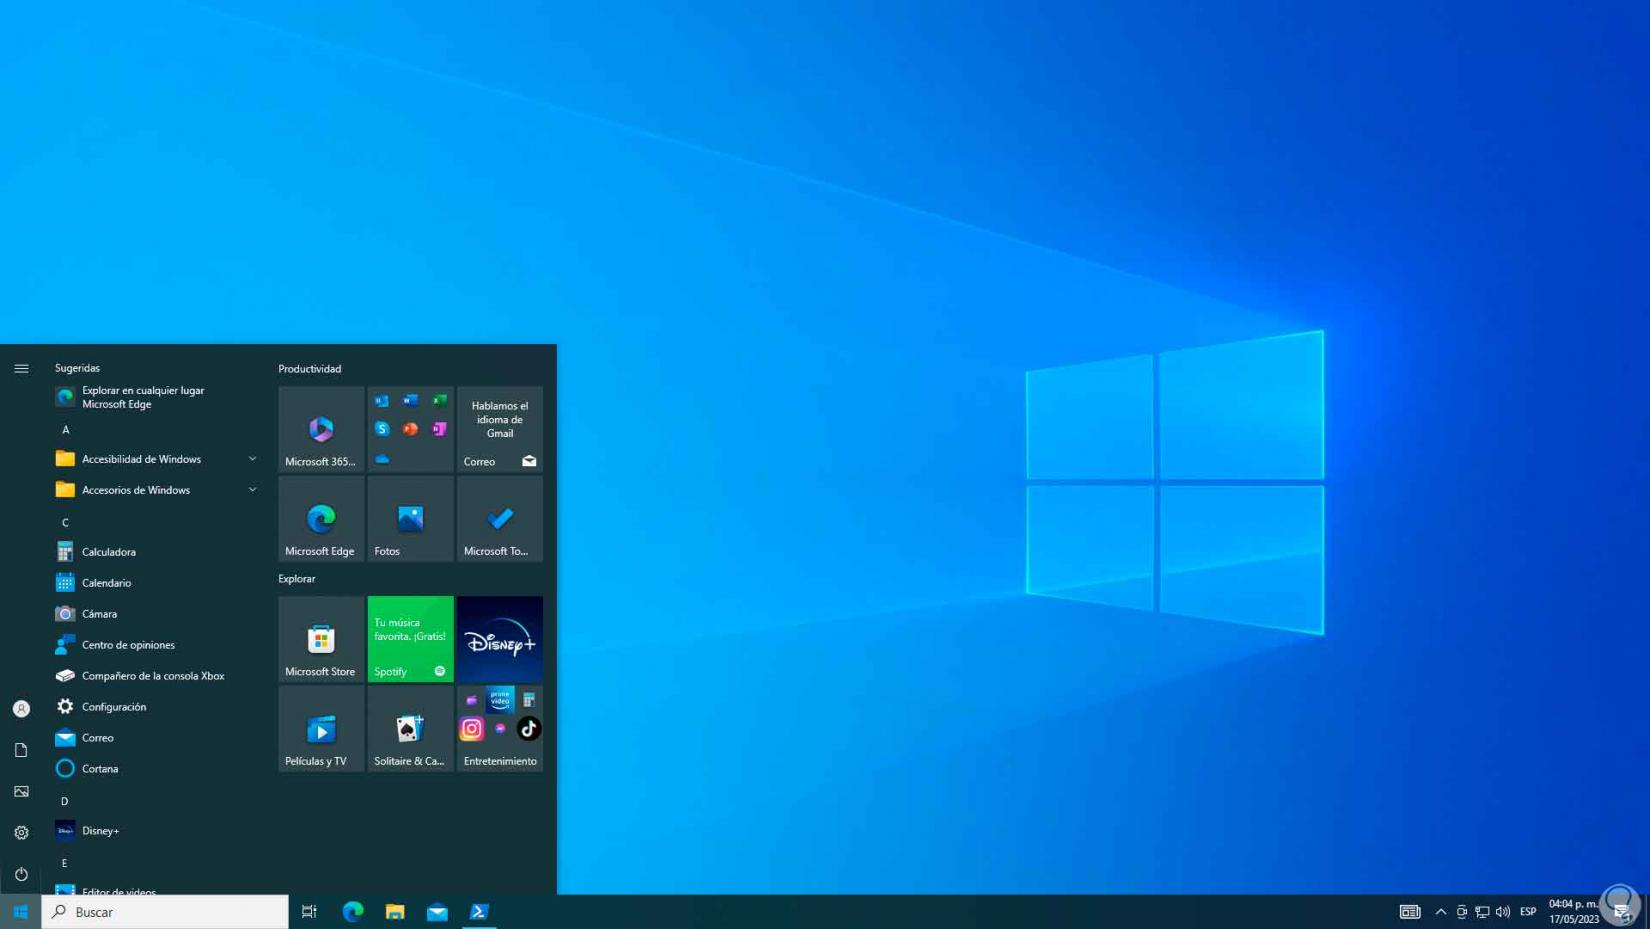Open Disney+ in the app list

[158, 831]
